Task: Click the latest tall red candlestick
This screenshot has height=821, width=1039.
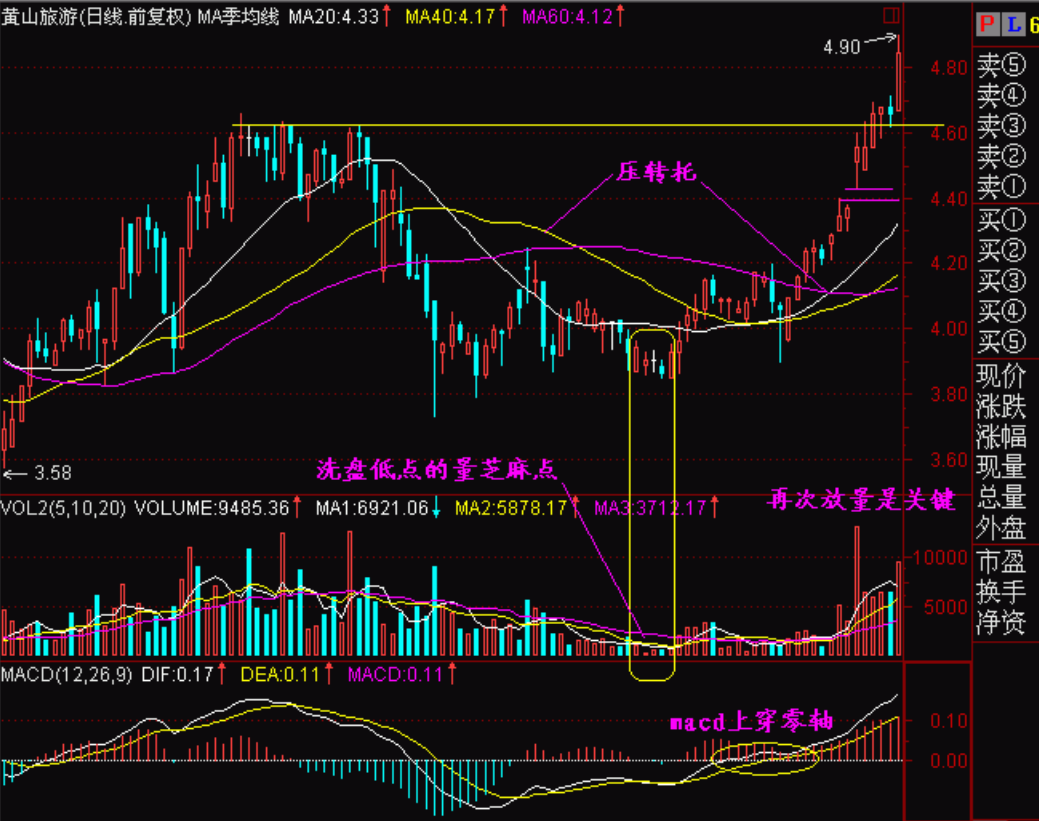Action: click(x=899, y=80)
